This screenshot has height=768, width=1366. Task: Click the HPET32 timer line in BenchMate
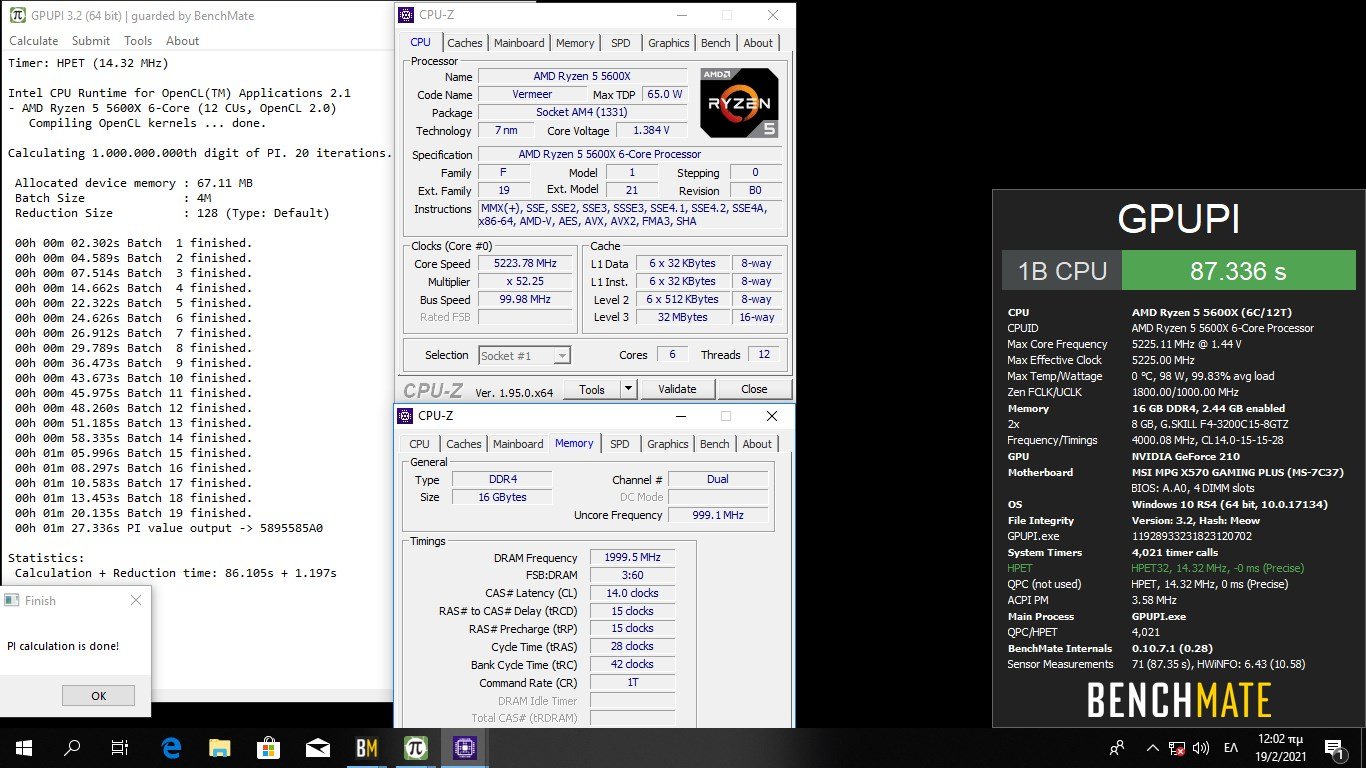click(1180, 568)
